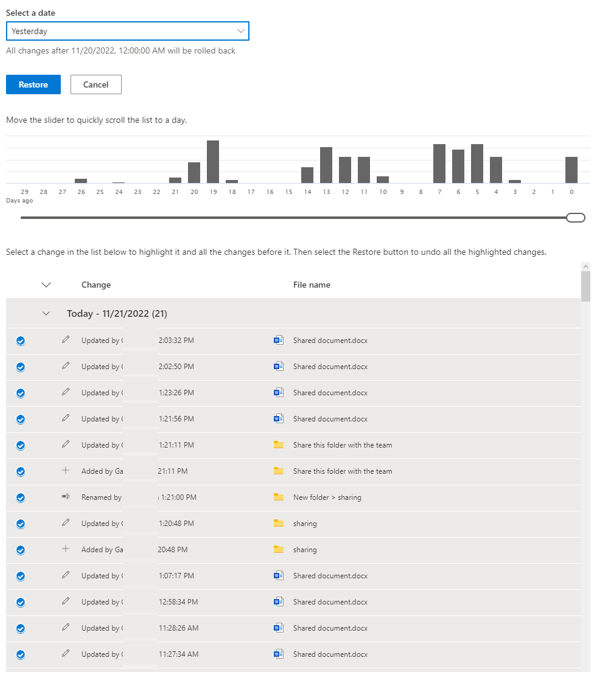The image size is (592, 688).
Task: Click the pencil icon for 12:58:34 PM update
Action: point(65,601)
